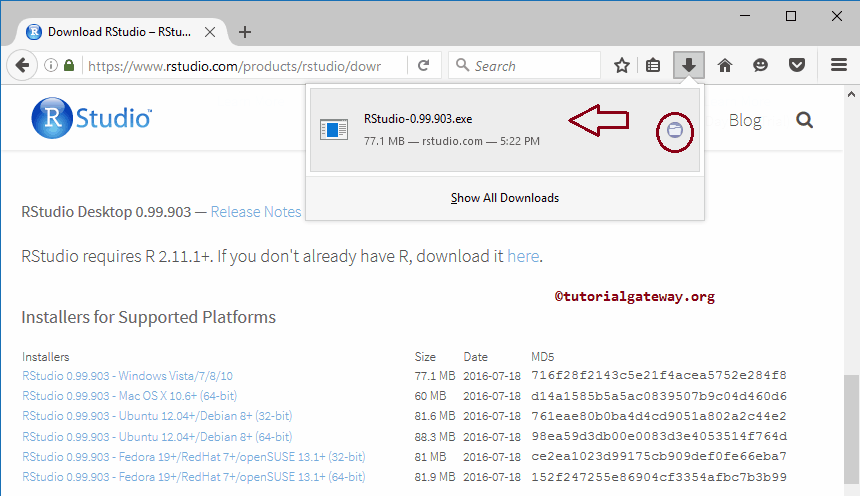Select the MD5 hash starting 716f28f2
This screenshot has width=860, height=496.
658,375
